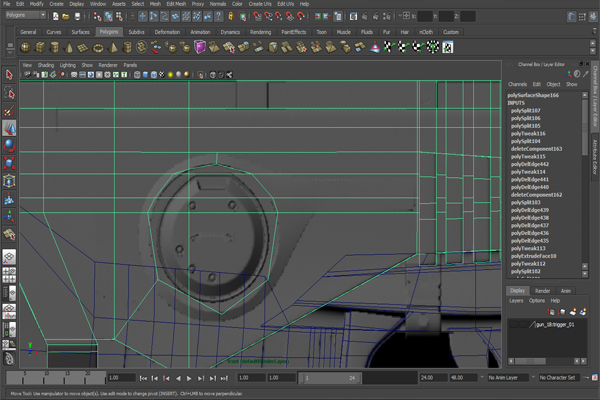Viewport: 600px width, 400px height.
Task: Select the Scale tool icon
Action: pyautogui.click(x=9, y=163)
